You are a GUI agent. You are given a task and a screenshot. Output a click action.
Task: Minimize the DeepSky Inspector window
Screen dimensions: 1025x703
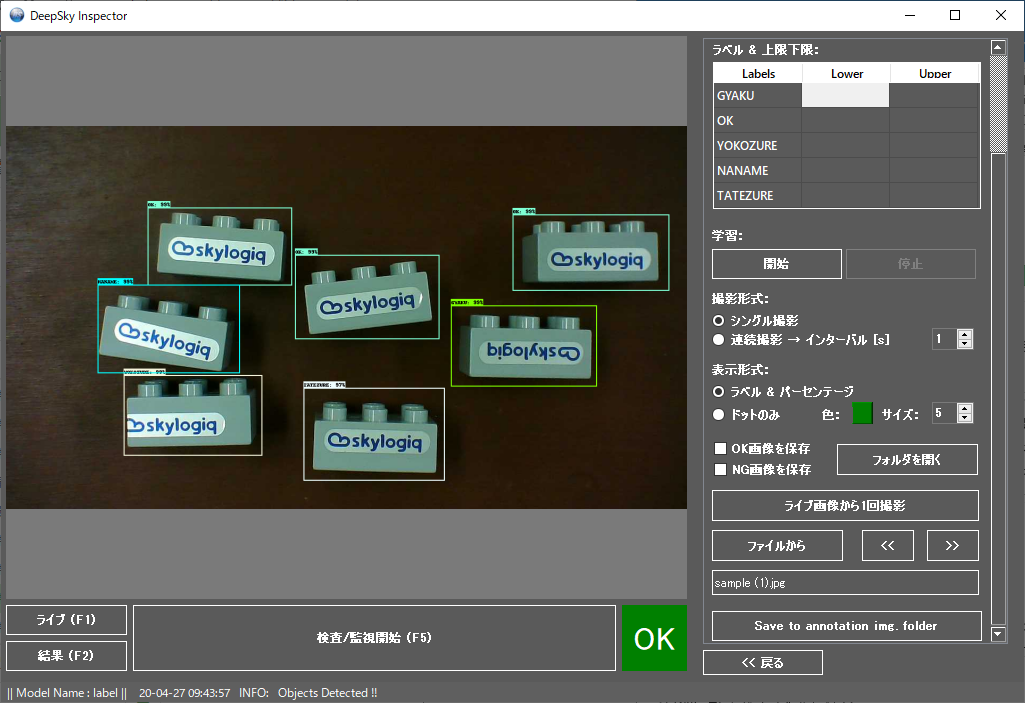pos(909,15)
